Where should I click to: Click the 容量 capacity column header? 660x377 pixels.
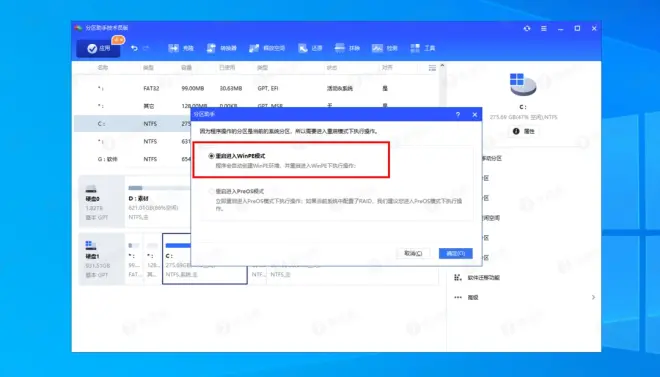point(186,68)
